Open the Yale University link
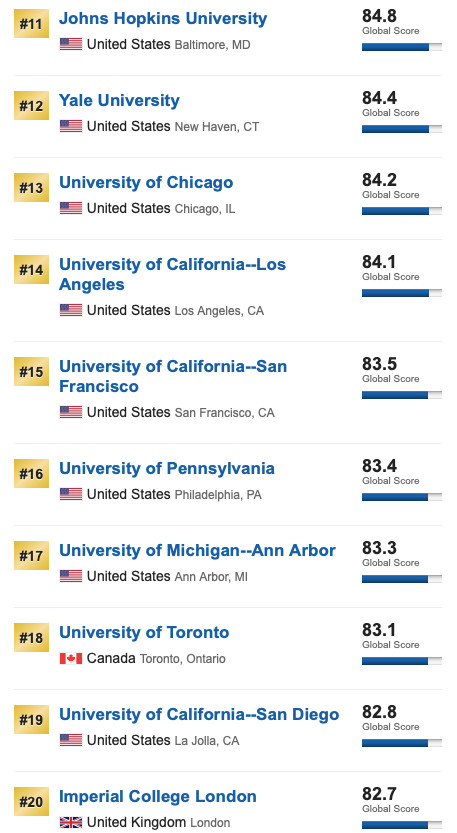This screenshot has width=457, height=833. point(119,100)
